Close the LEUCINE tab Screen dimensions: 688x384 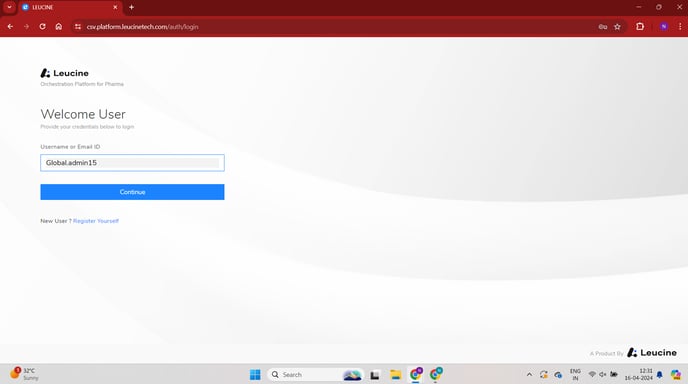click(x=115, y=7)
